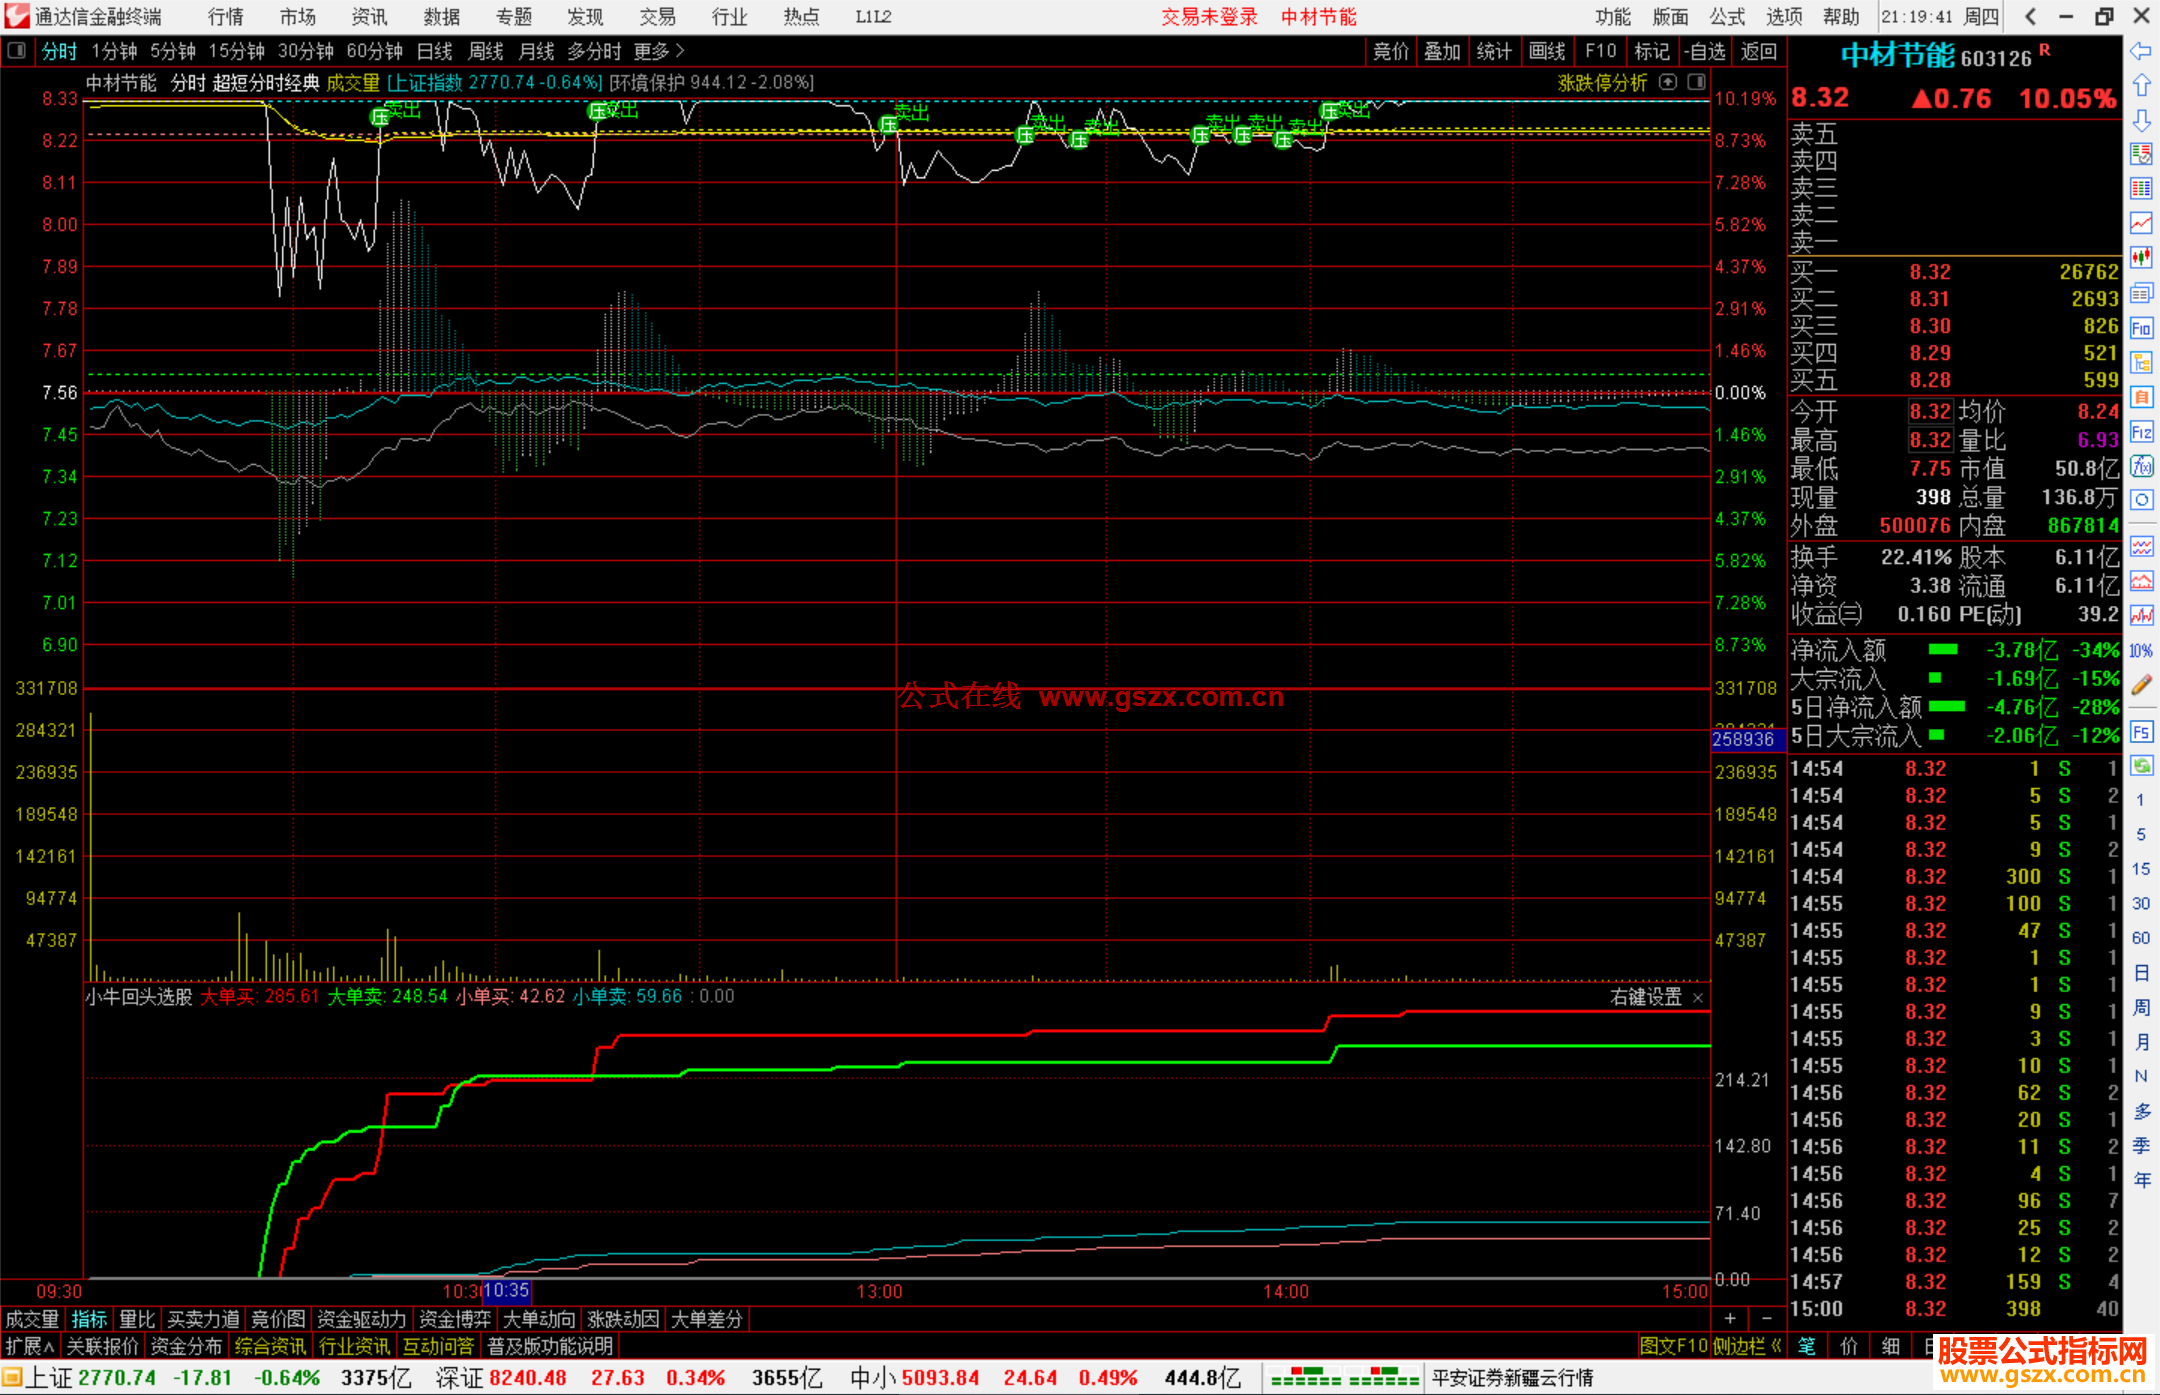2160x1395 pixels.
Task: Click the 10% sidebar icon
Action: pyautogui.click(x=2141, y=651)
